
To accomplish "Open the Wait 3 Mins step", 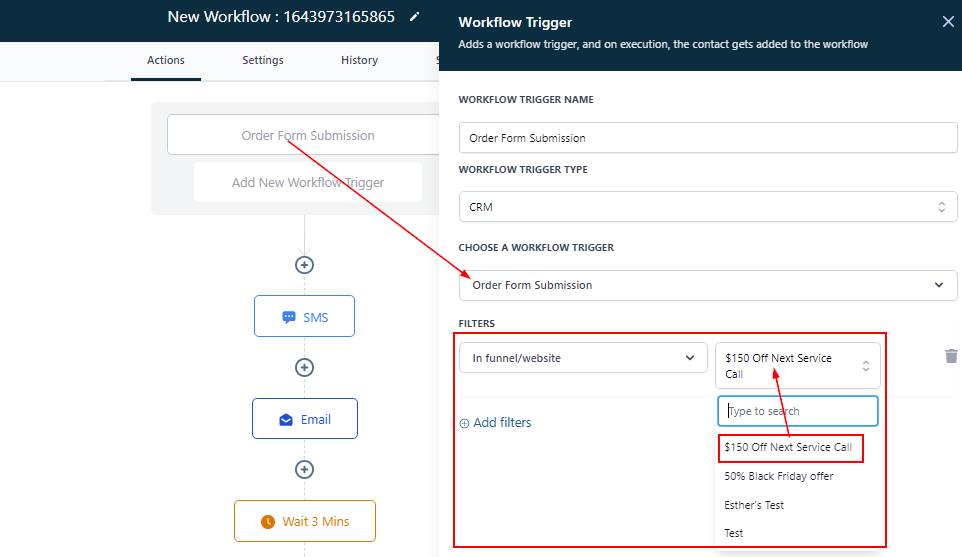I will click(x=305, y=521).
